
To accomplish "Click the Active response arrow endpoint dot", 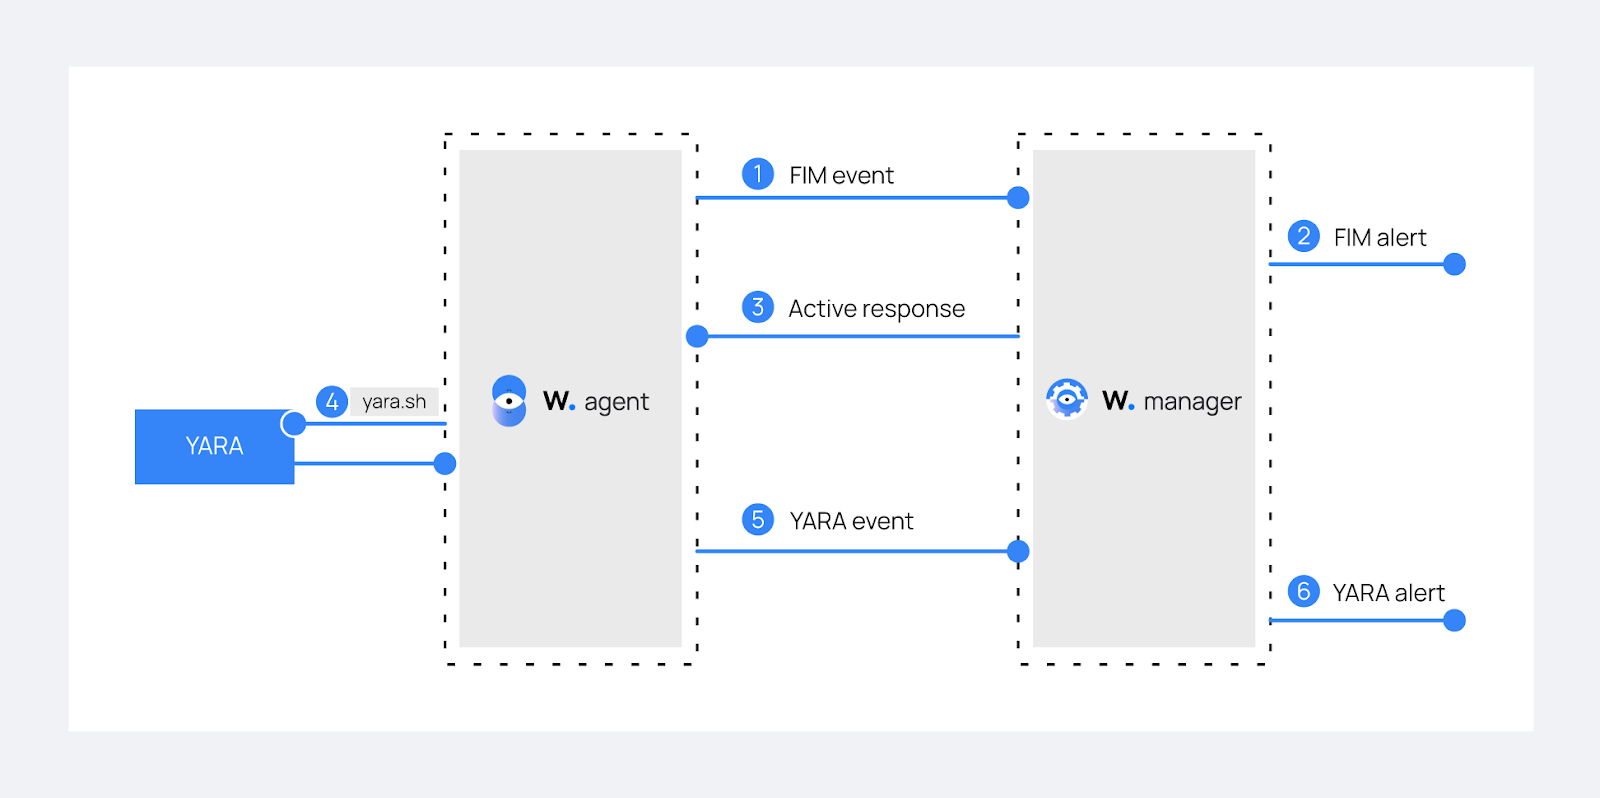I will [697, 336].
